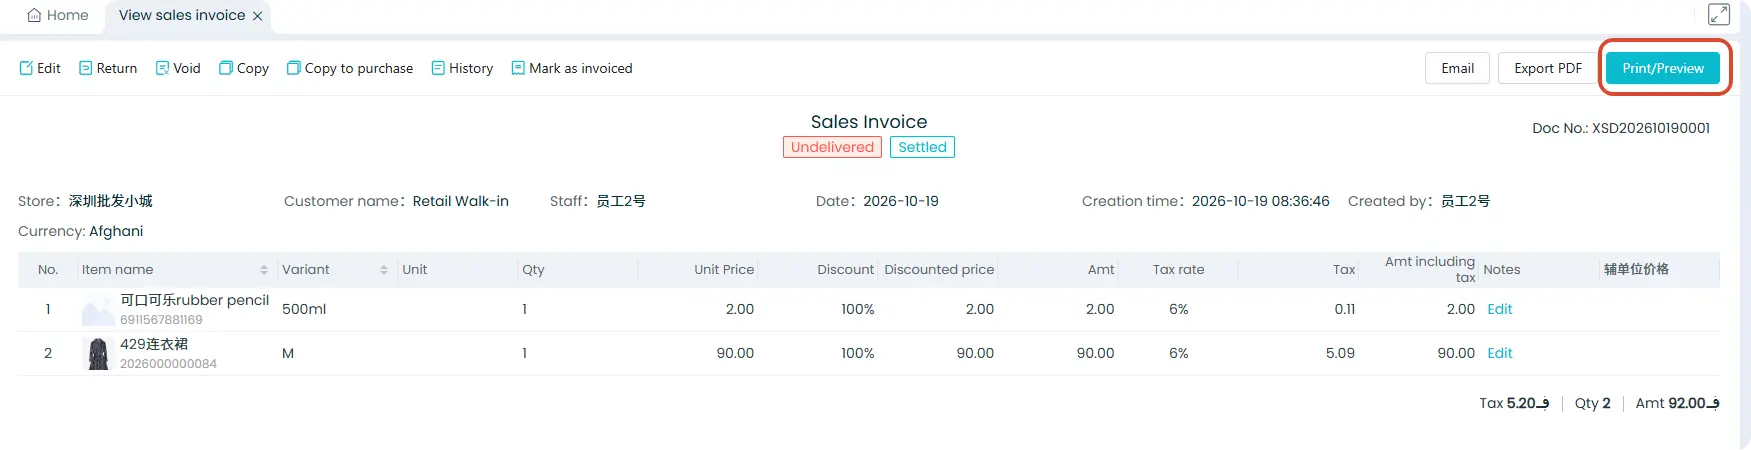Click the item name 429连衣裙
1751x450 pixels.
(x=154, y=344)
